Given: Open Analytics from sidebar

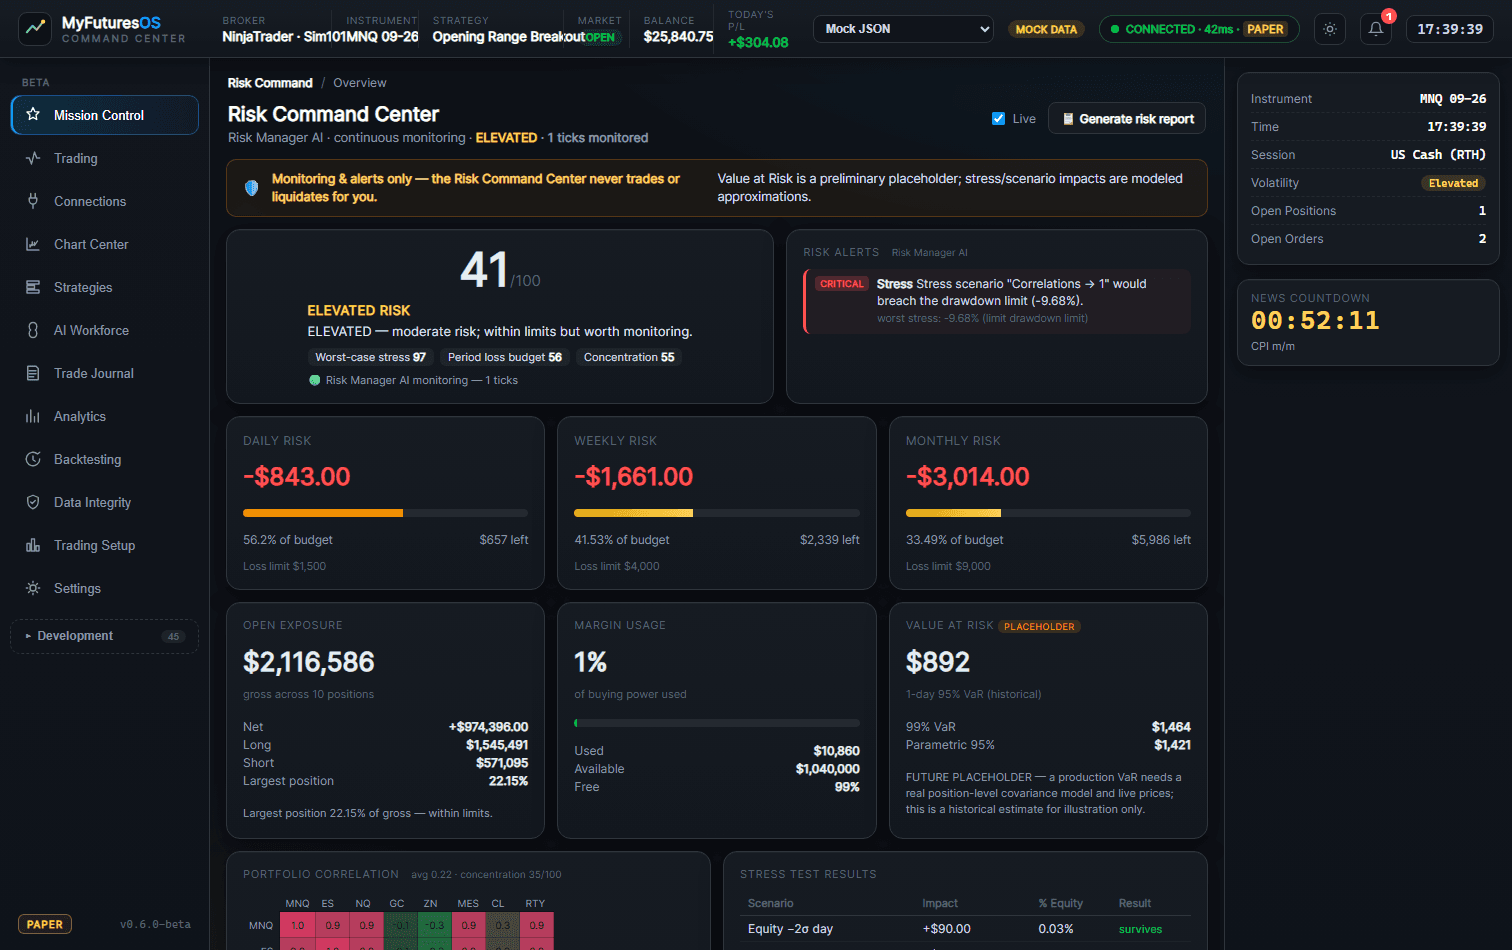Looking at the screenshot, I should click(x=105, y=416).
